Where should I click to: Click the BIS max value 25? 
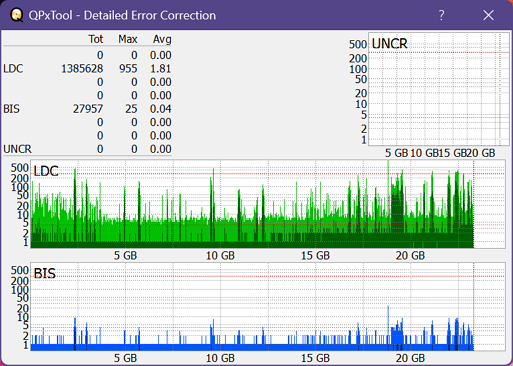pos(131,109)
